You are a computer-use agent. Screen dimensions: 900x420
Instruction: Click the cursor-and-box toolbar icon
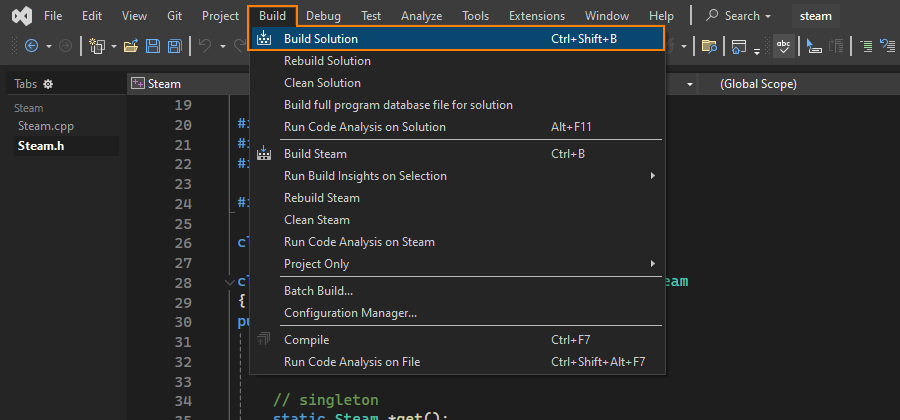pyautogui.click(x=813, y=46)
